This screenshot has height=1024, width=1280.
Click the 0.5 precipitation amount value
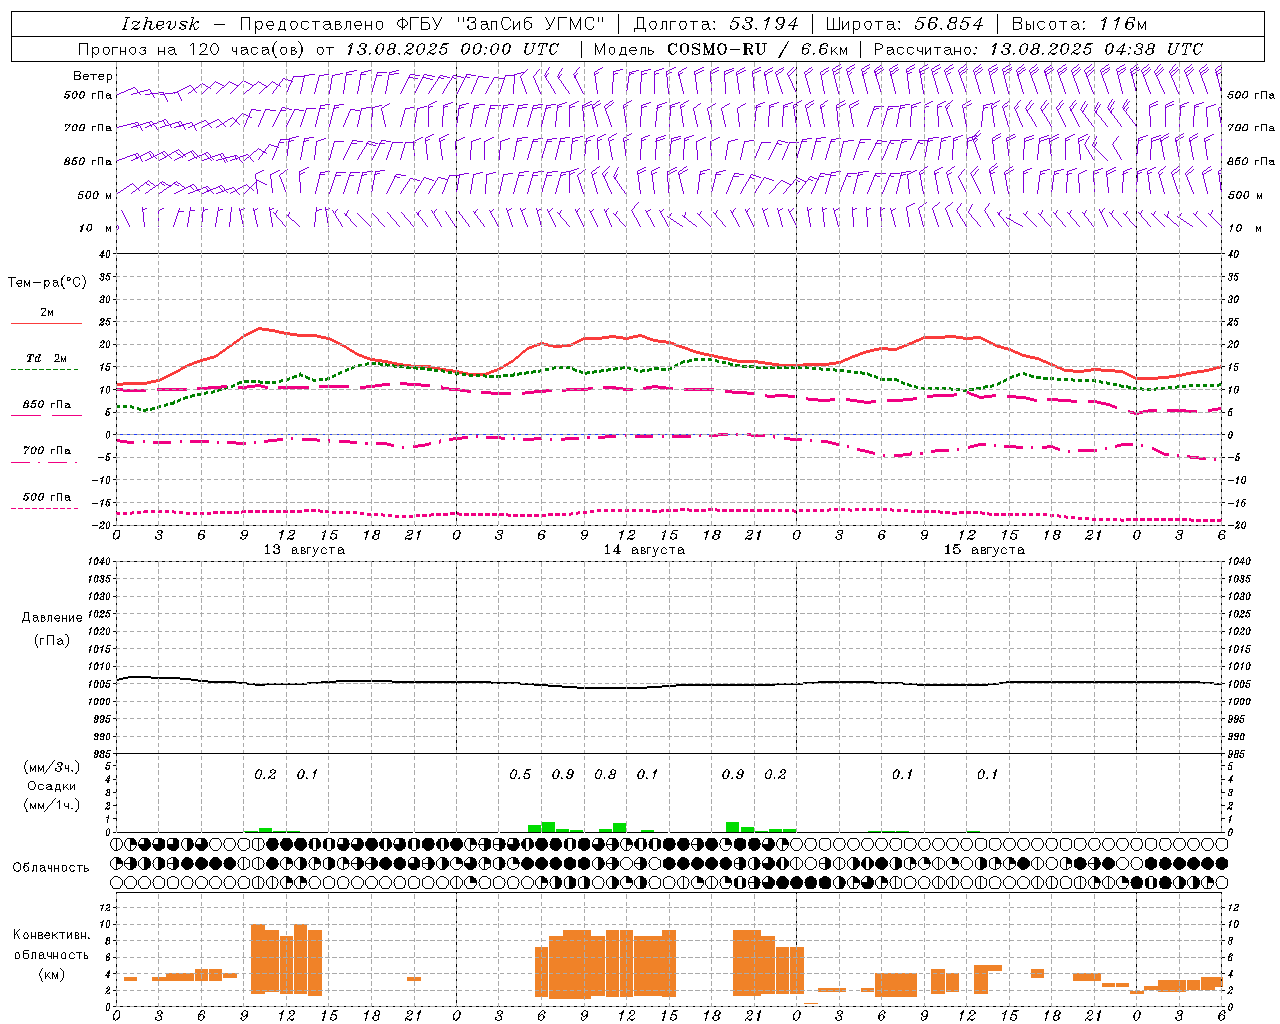point(520,774)
